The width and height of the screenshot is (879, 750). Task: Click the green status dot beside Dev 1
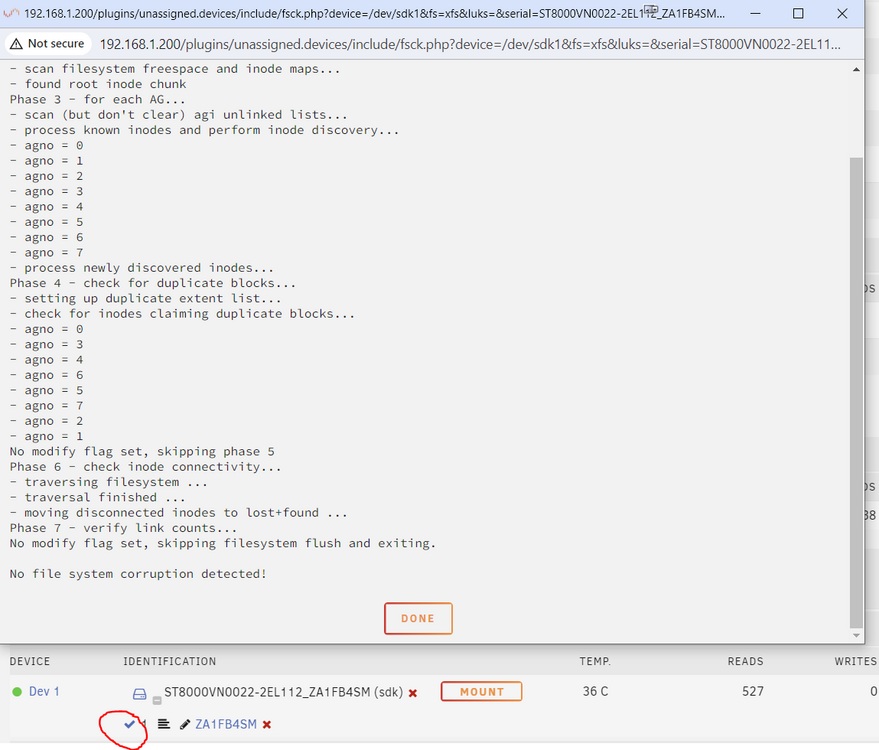point(17,692)
